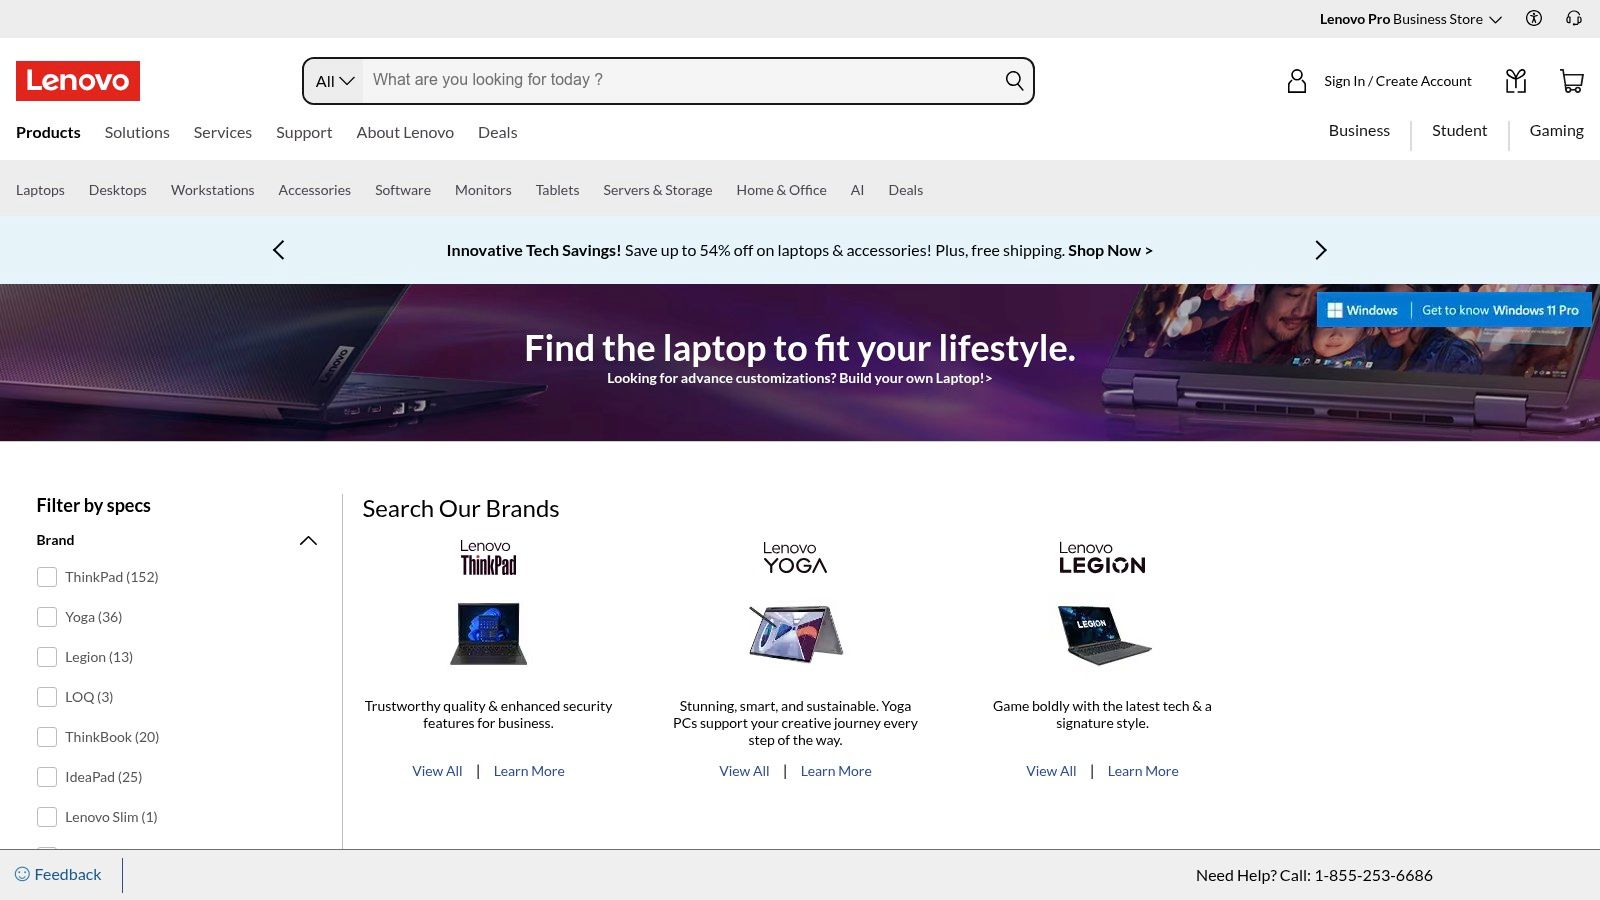Click the user account icon

pos(1297,81)
